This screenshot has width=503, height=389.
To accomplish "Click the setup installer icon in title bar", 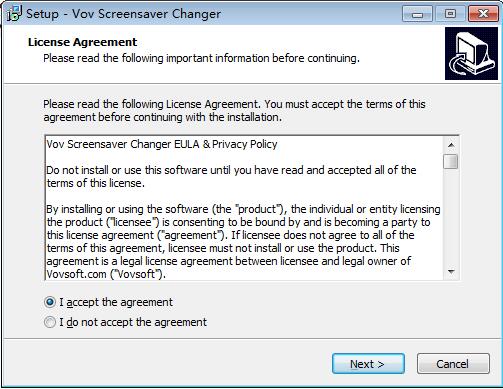I will [x=14, y=13].
